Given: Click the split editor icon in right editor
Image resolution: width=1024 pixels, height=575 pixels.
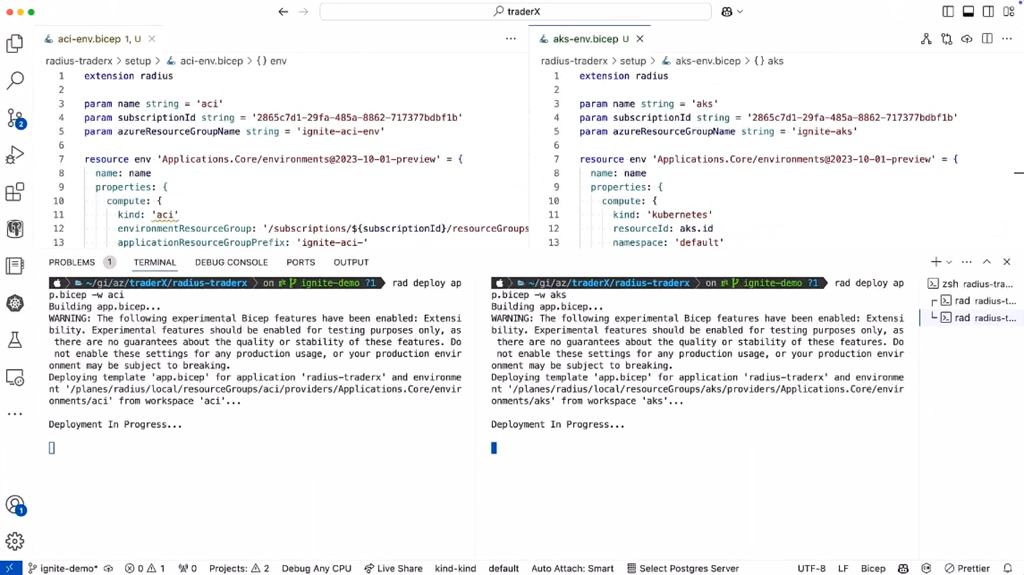Looking at the screenshot, I should coord(987,39).
